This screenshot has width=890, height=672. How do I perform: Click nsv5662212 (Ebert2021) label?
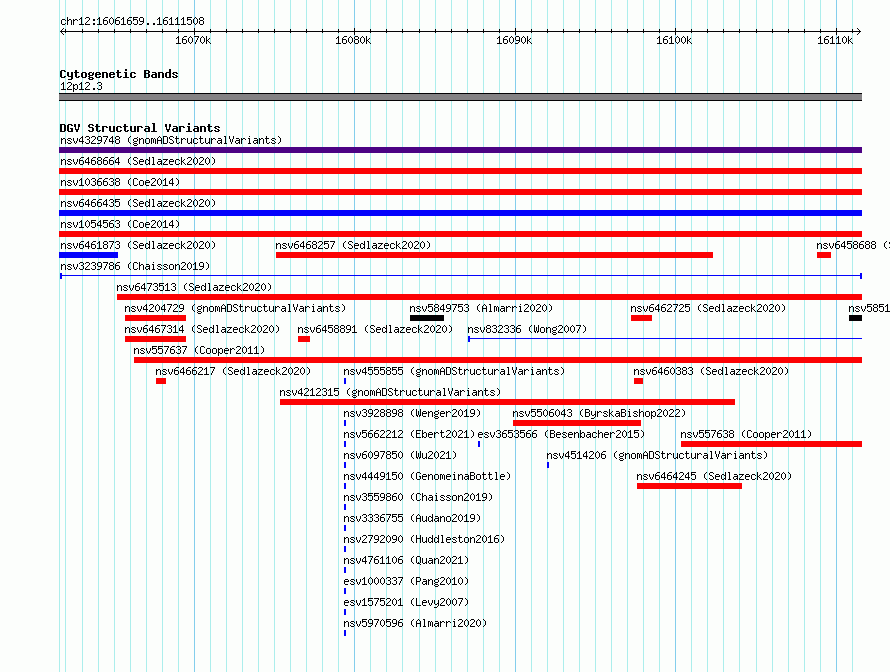pos(409,434)
